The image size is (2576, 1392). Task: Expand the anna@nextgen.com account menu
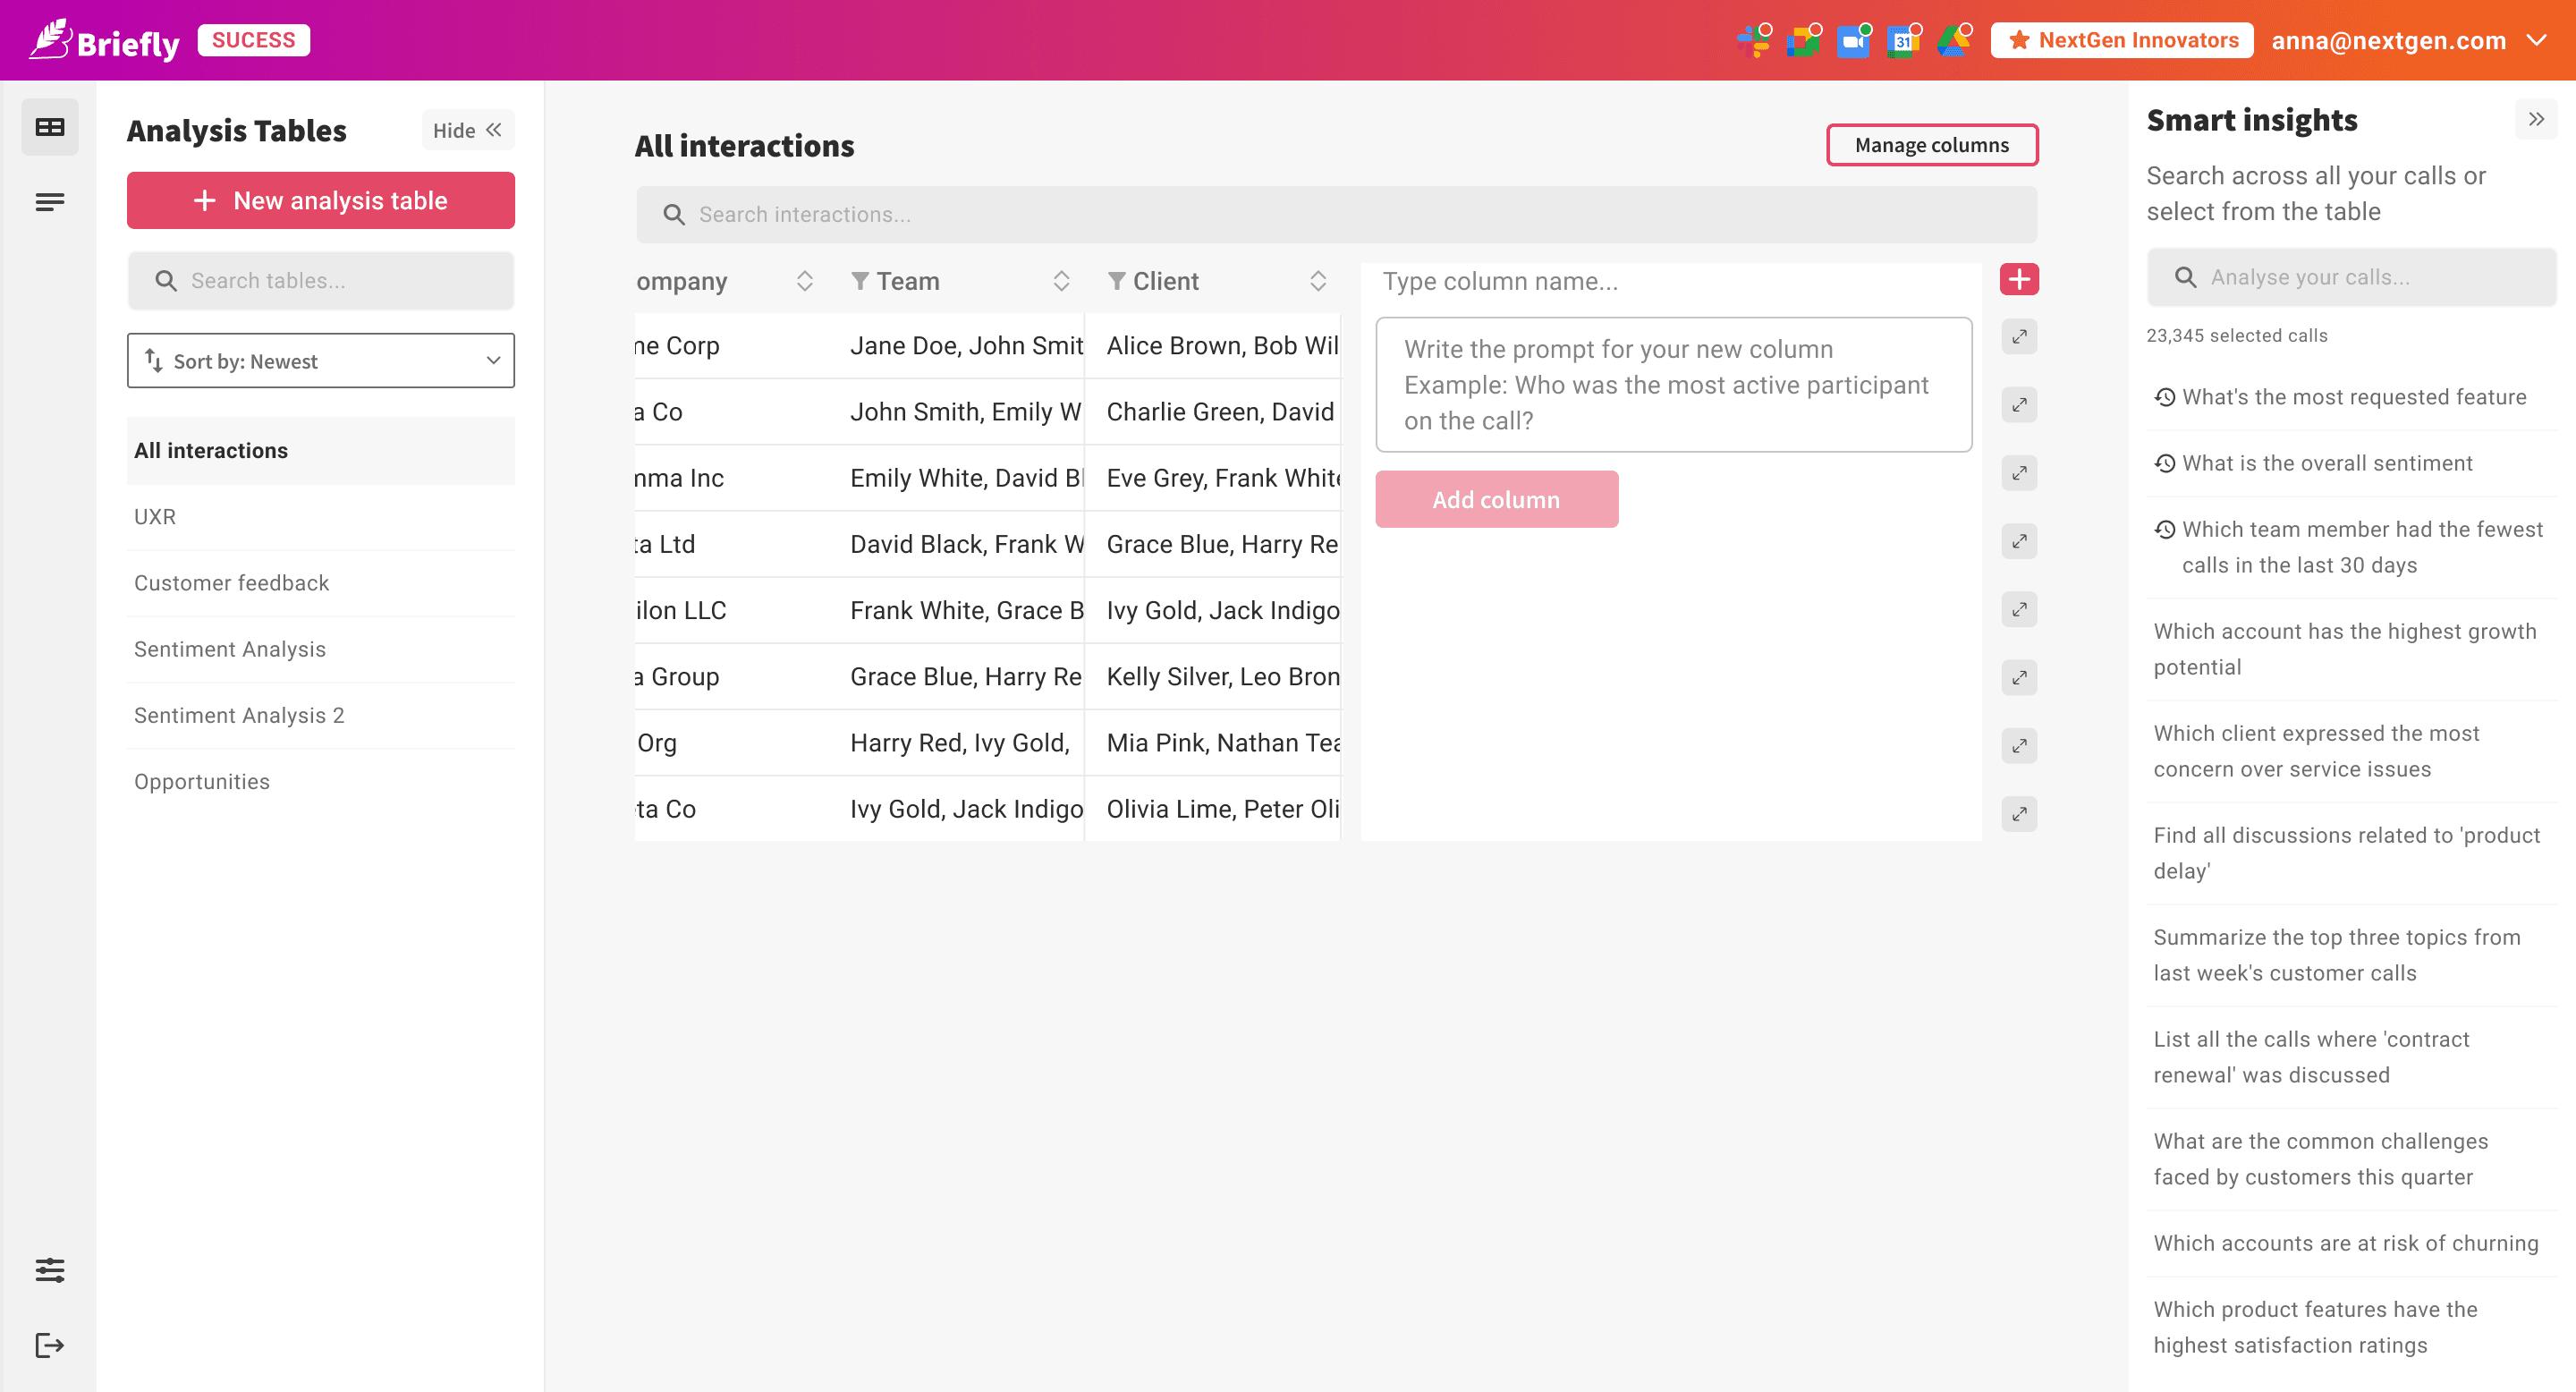[x=2537, y=41]
